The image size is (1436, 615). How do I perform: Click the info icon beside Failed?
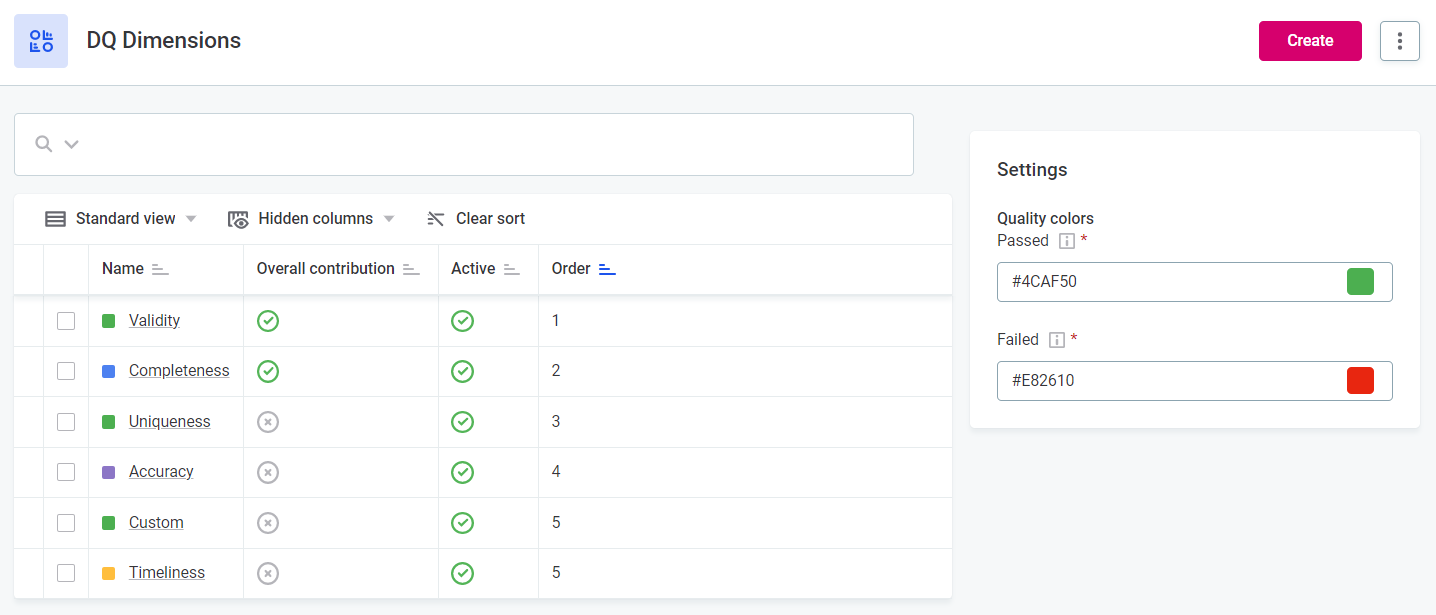click(x=1056, y=340)
